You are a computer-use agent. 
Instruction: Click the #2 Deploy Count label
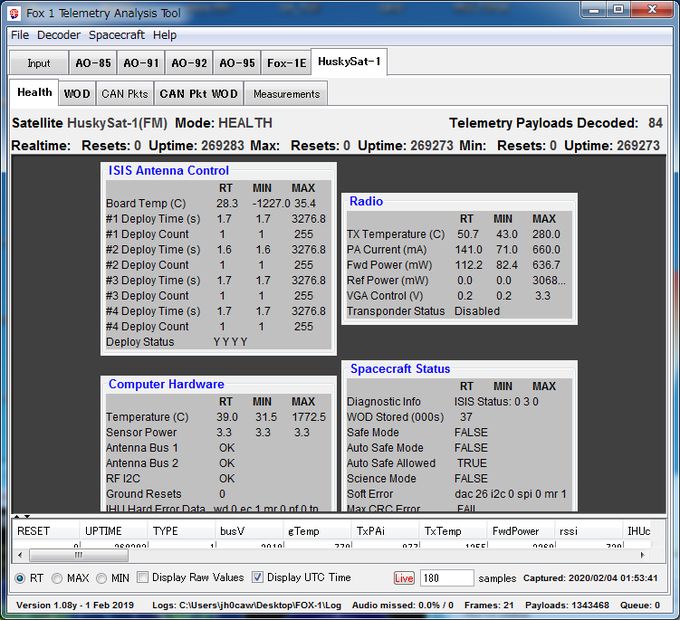point(147,265)
